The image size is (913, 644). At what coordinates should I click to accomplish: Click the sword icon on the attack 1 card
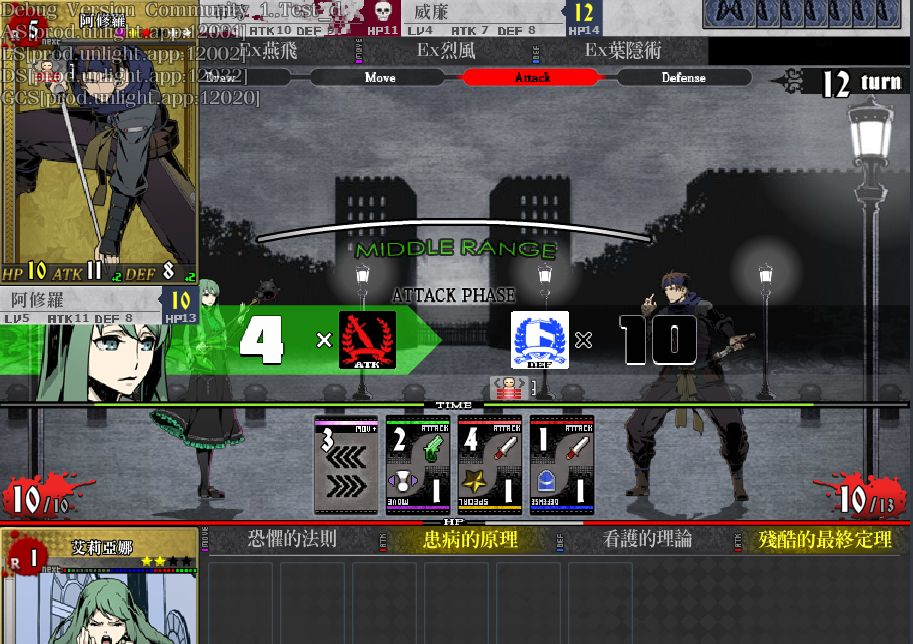[578, 448]
